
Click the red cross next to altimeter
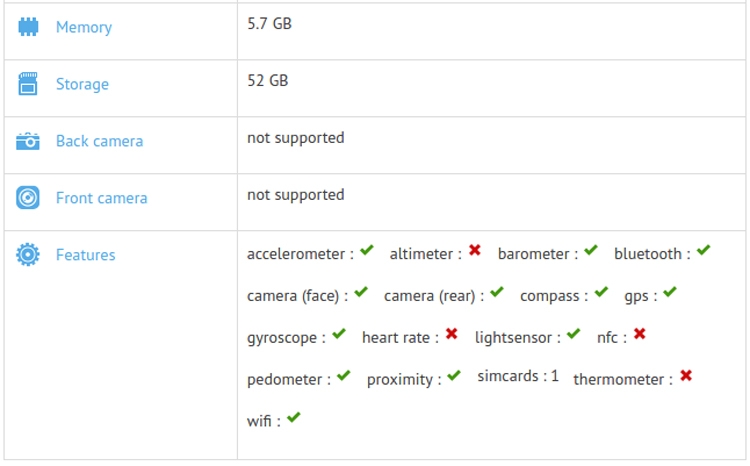tap(475, 251)
